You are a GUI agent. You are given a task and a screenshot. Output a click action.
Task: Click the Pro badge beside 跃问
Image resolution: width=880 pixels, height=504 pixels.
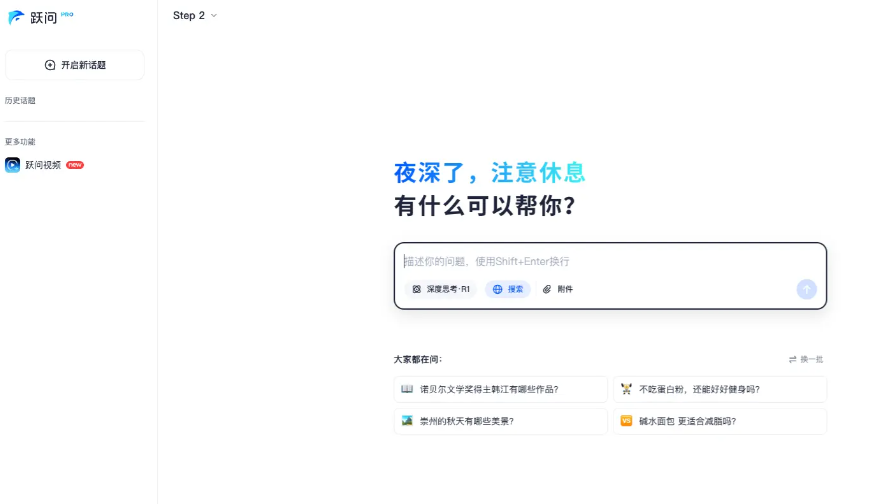[x=67, y=14]
